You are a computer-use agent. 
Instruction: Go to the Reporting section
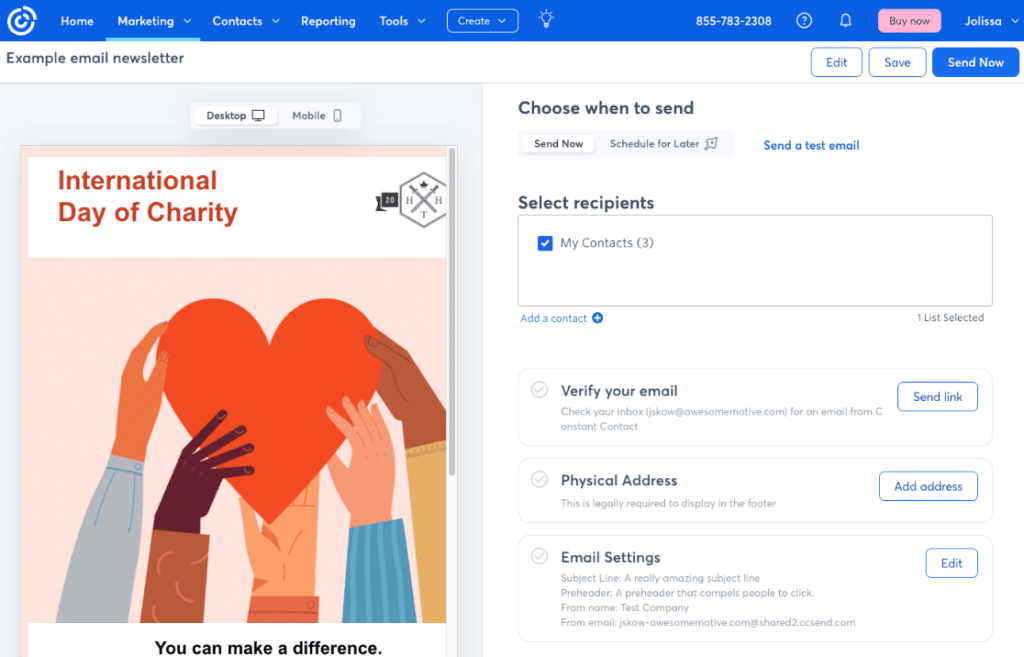(328, 20)
